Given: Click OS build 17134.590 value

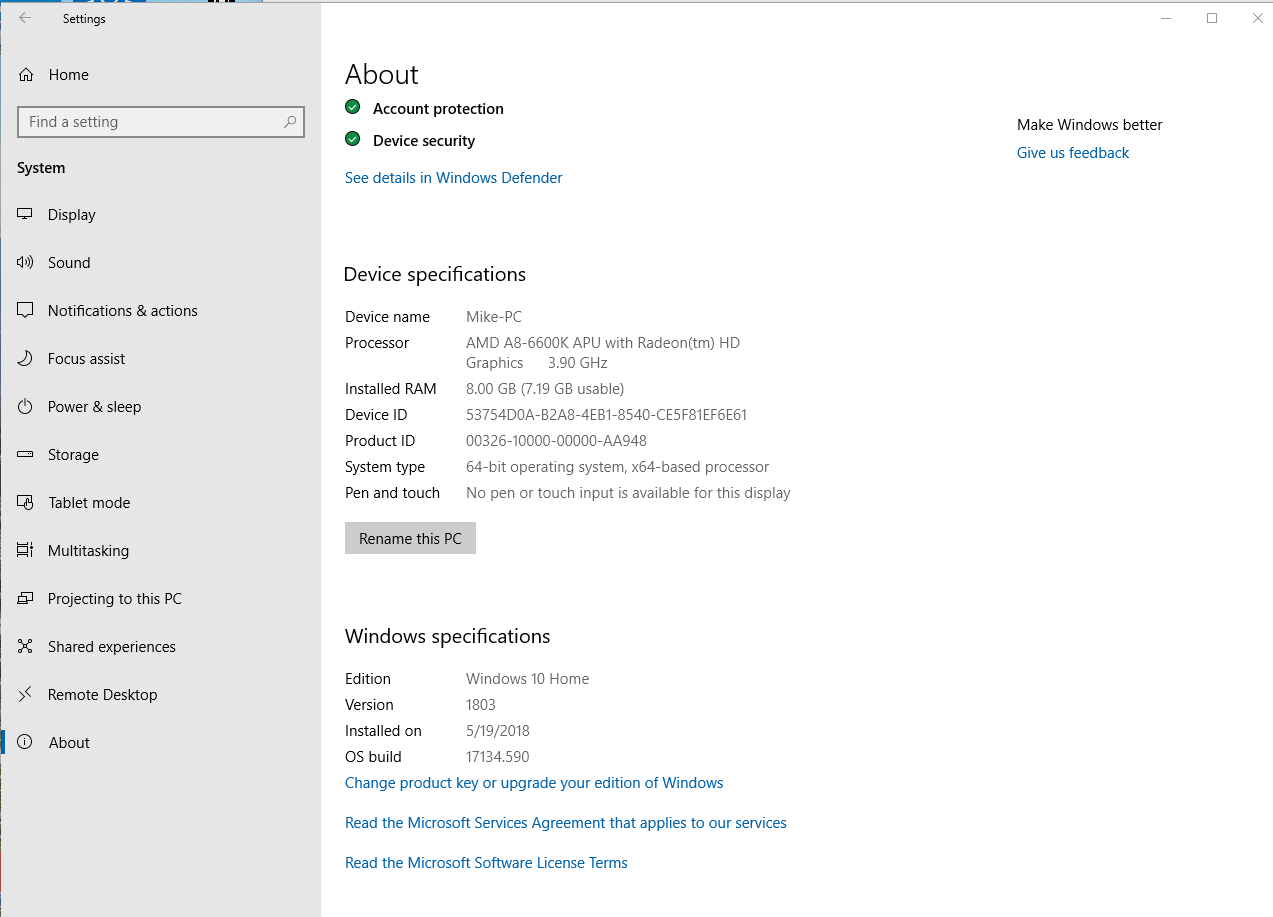Looking at the screenshot, I should tap(498, 757).
